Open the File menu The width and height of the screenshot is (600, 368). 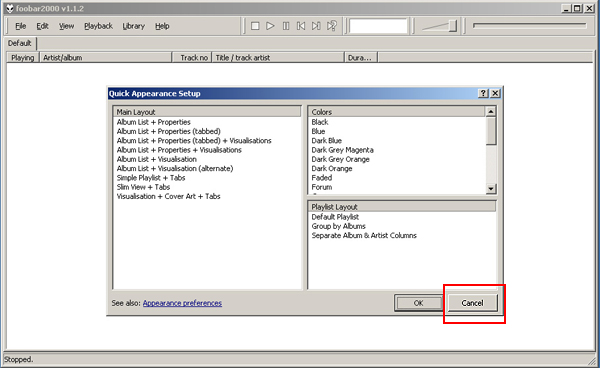coord(21,26)
